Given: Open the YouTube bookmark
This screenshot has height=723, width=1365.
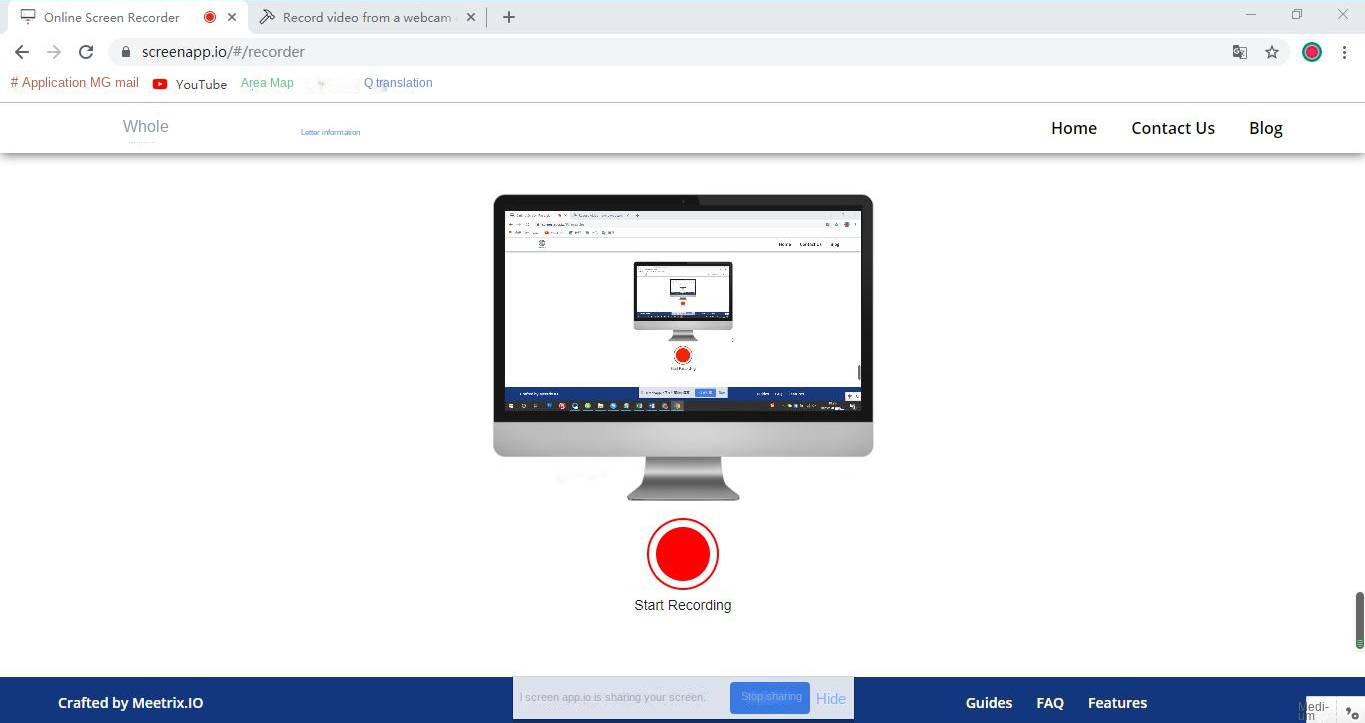Looking at the screenshot, I should (x=190, y=84).
